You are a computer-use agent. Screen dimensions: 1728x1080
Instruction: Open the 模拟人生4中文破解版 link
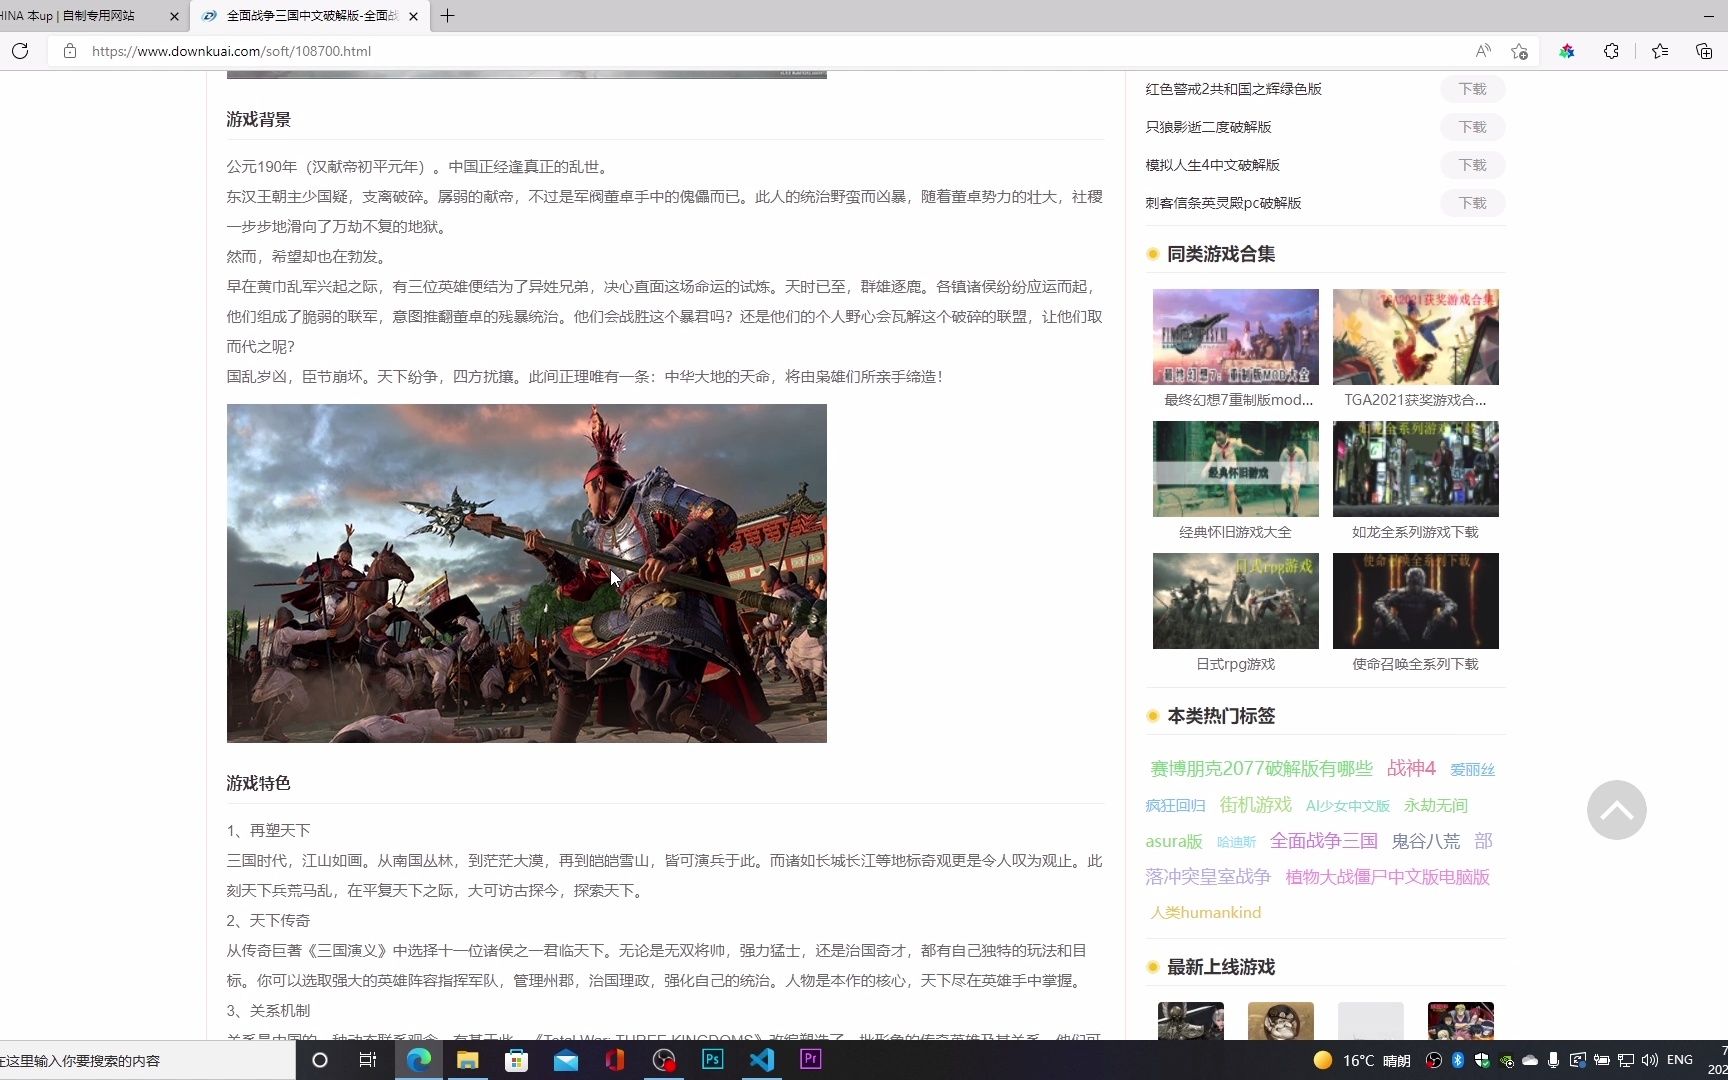[1212, 165]
